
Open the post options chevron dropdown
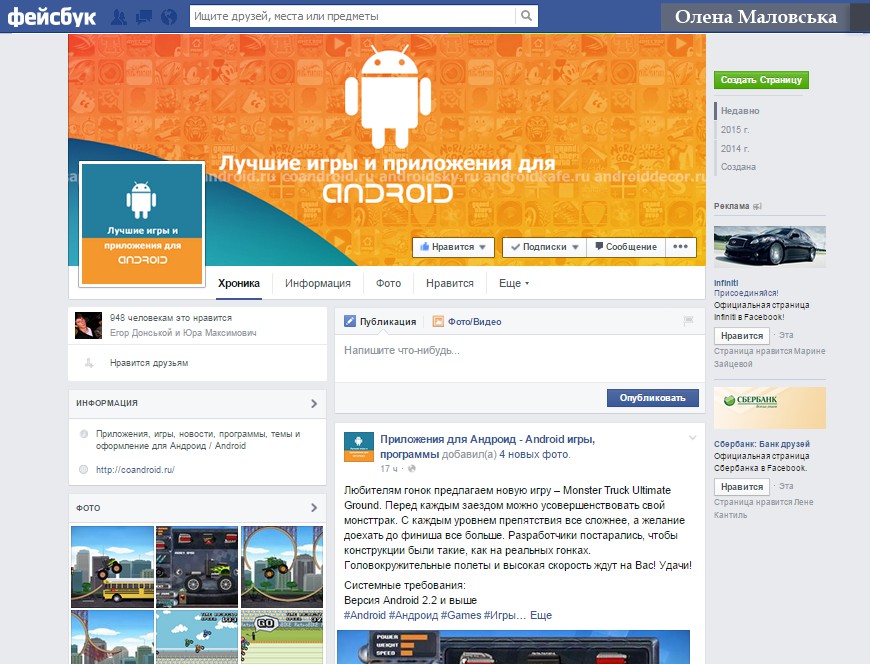pos(692,438)
